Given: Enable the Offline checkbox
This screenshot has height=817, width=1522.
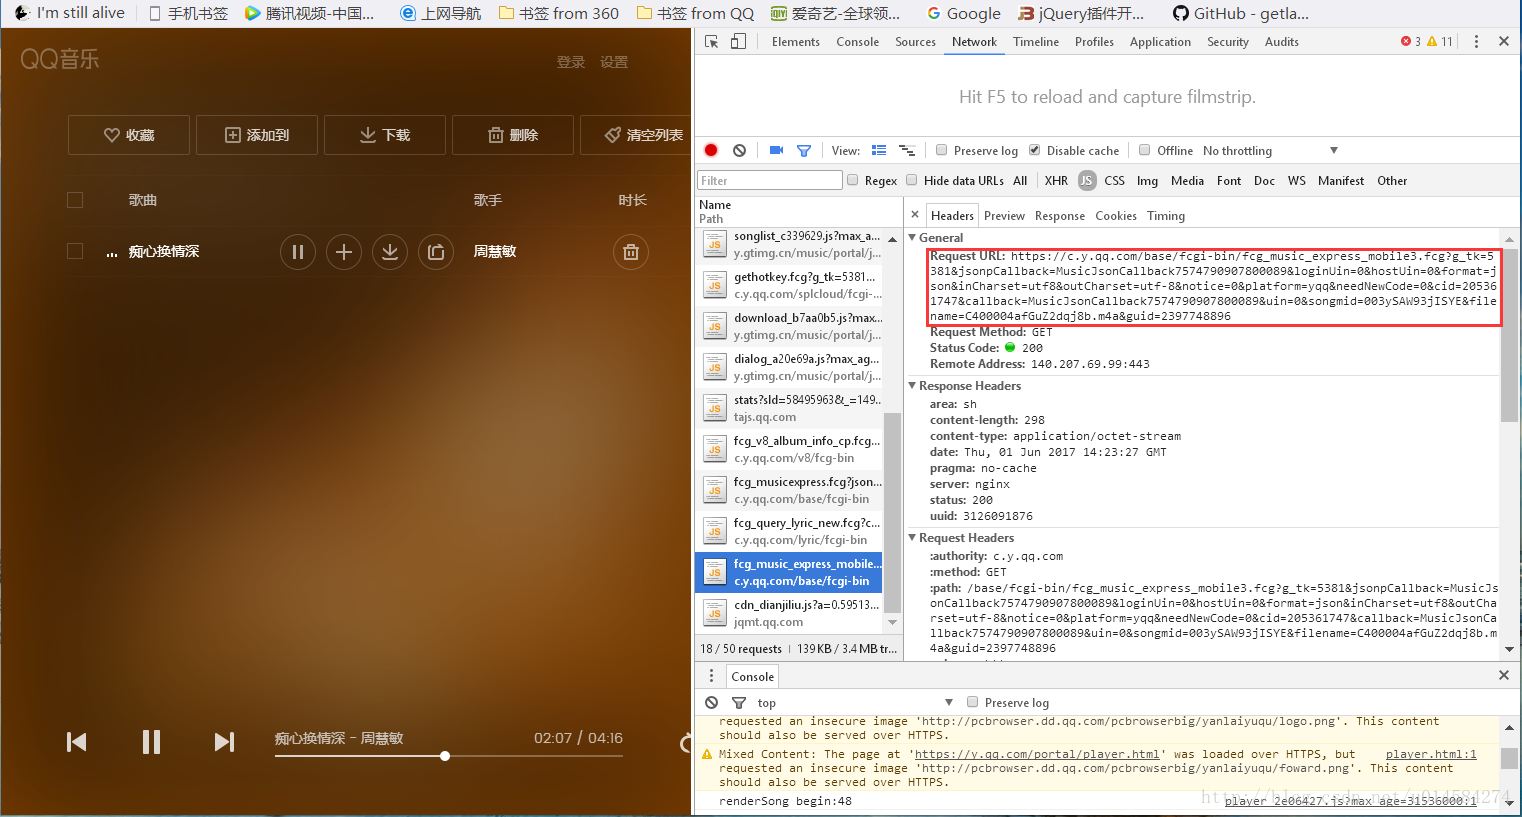Looking at the screenshot, I should (1144, 150).
